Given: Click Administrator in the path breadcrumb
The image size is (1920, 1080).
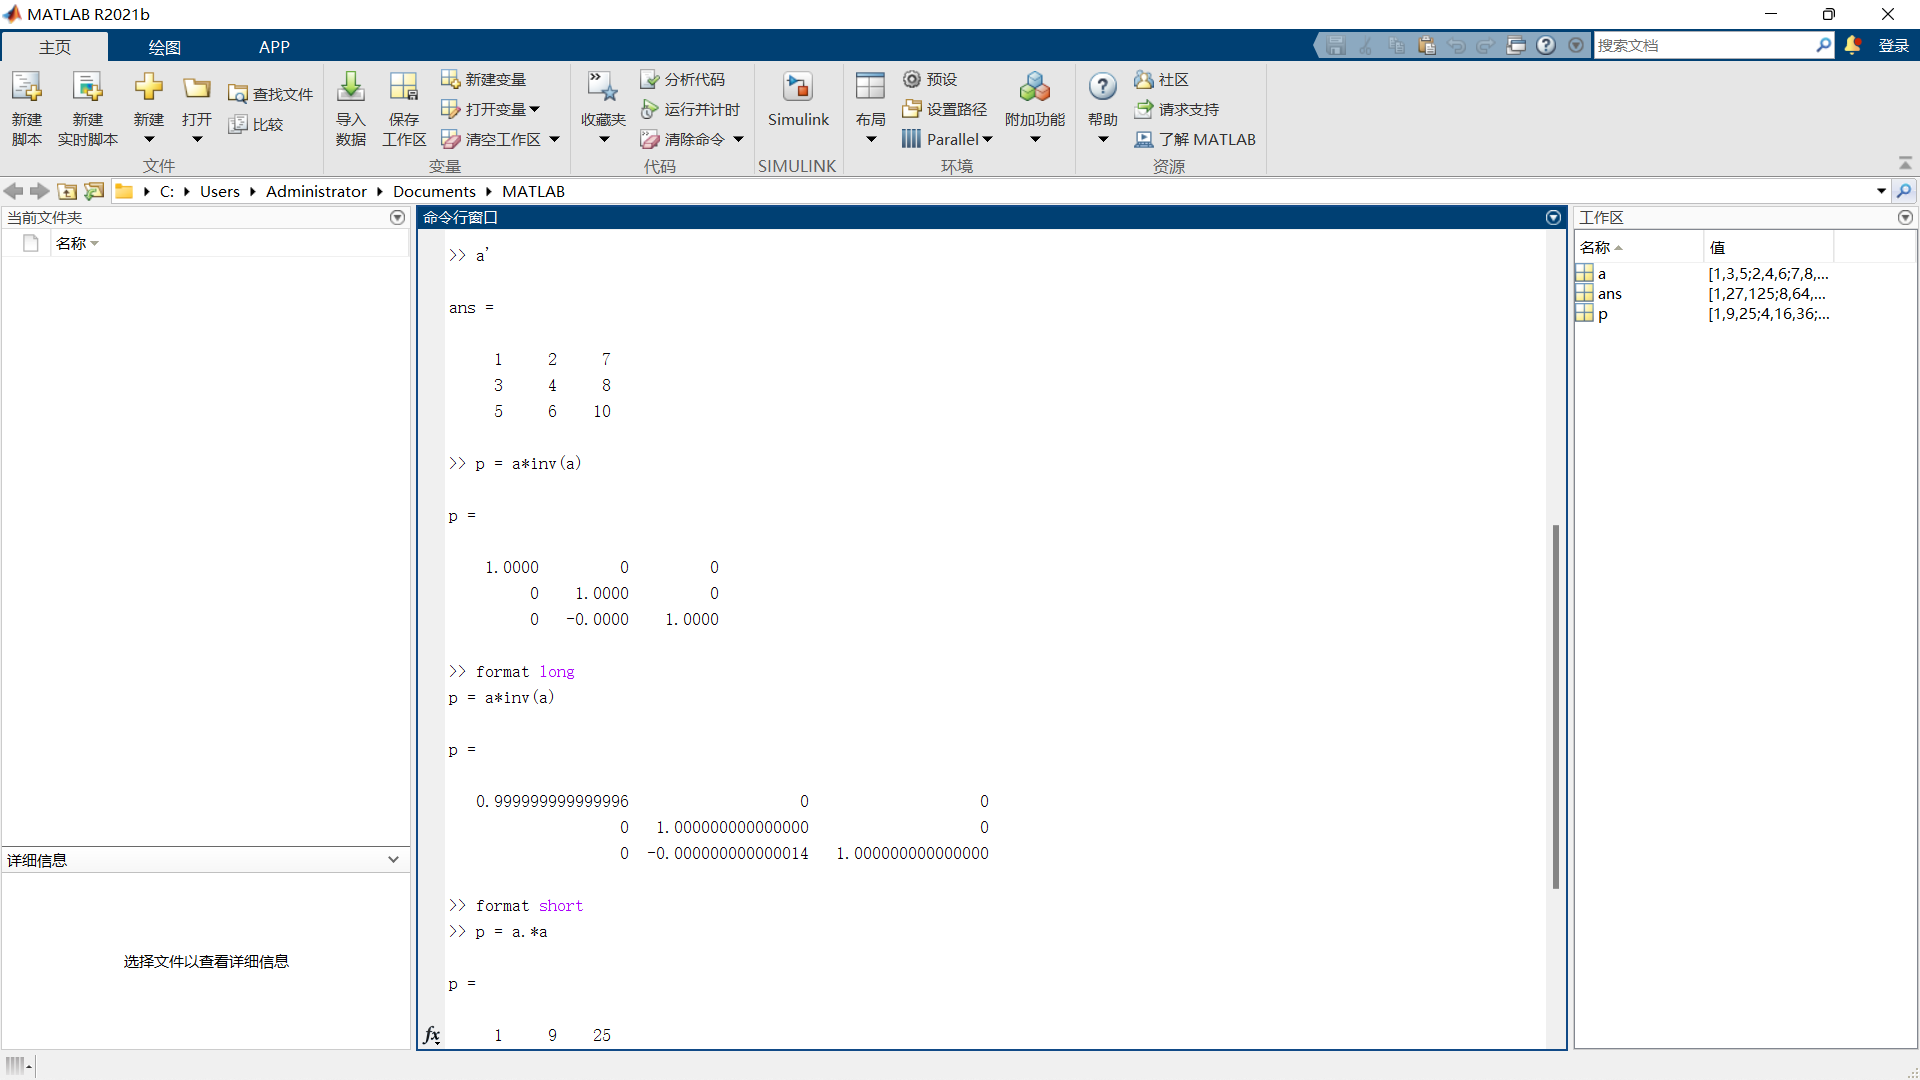Looking at the screenshot, I should point(316,191).
